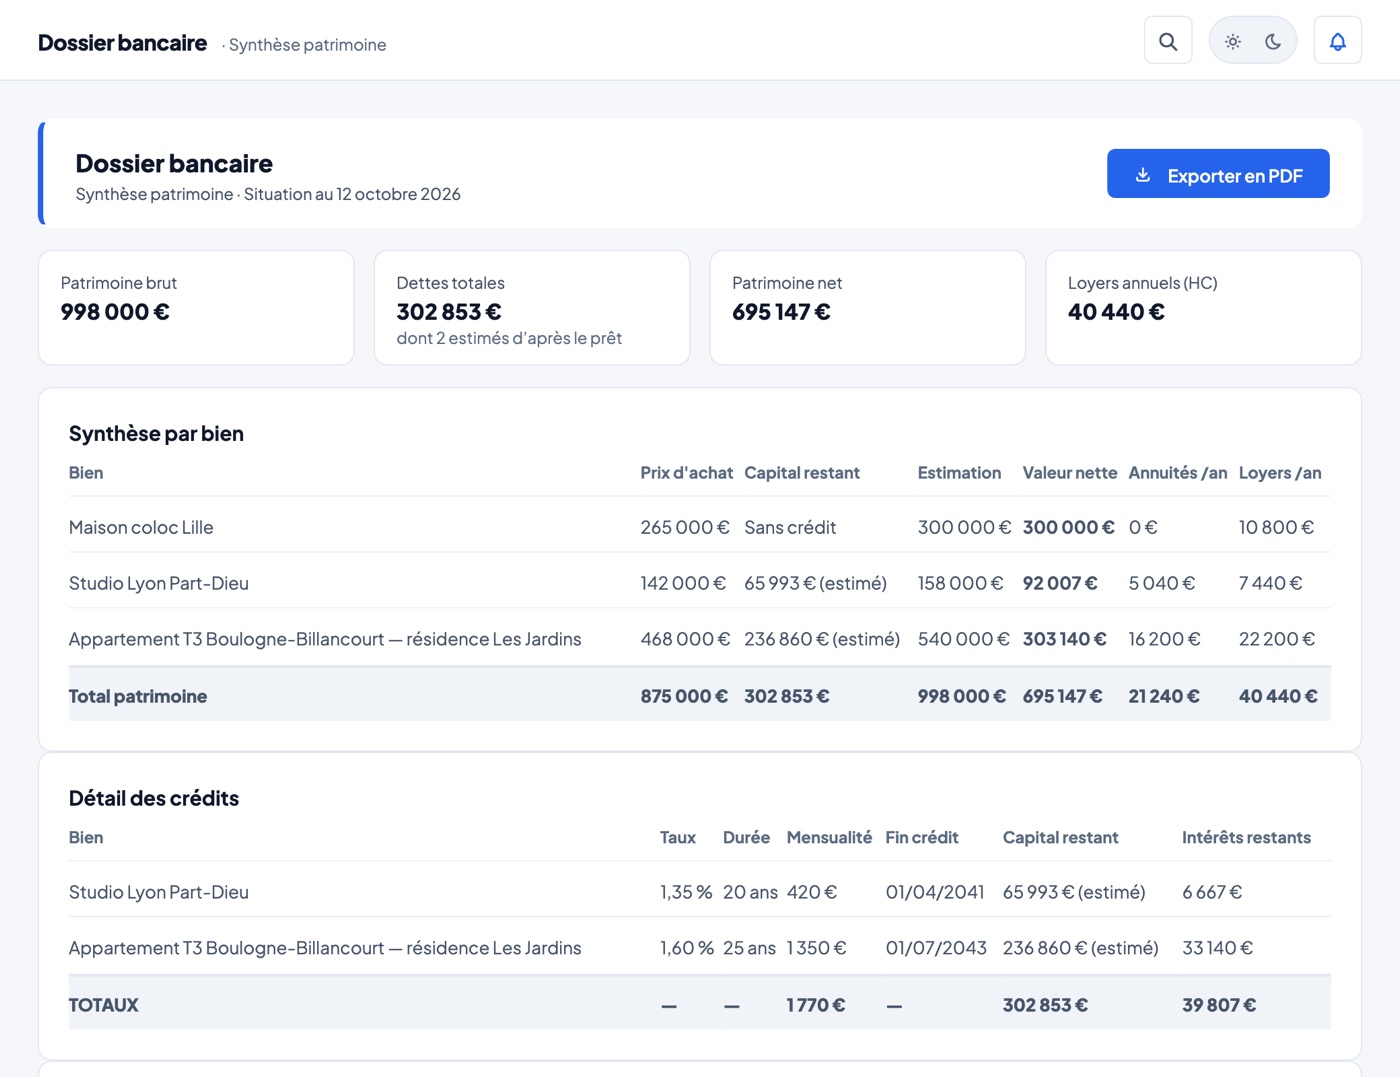The image size is (1400, 1077).
Task: Select the 265 000 € purchase price
Action: [x=685, y=527]
